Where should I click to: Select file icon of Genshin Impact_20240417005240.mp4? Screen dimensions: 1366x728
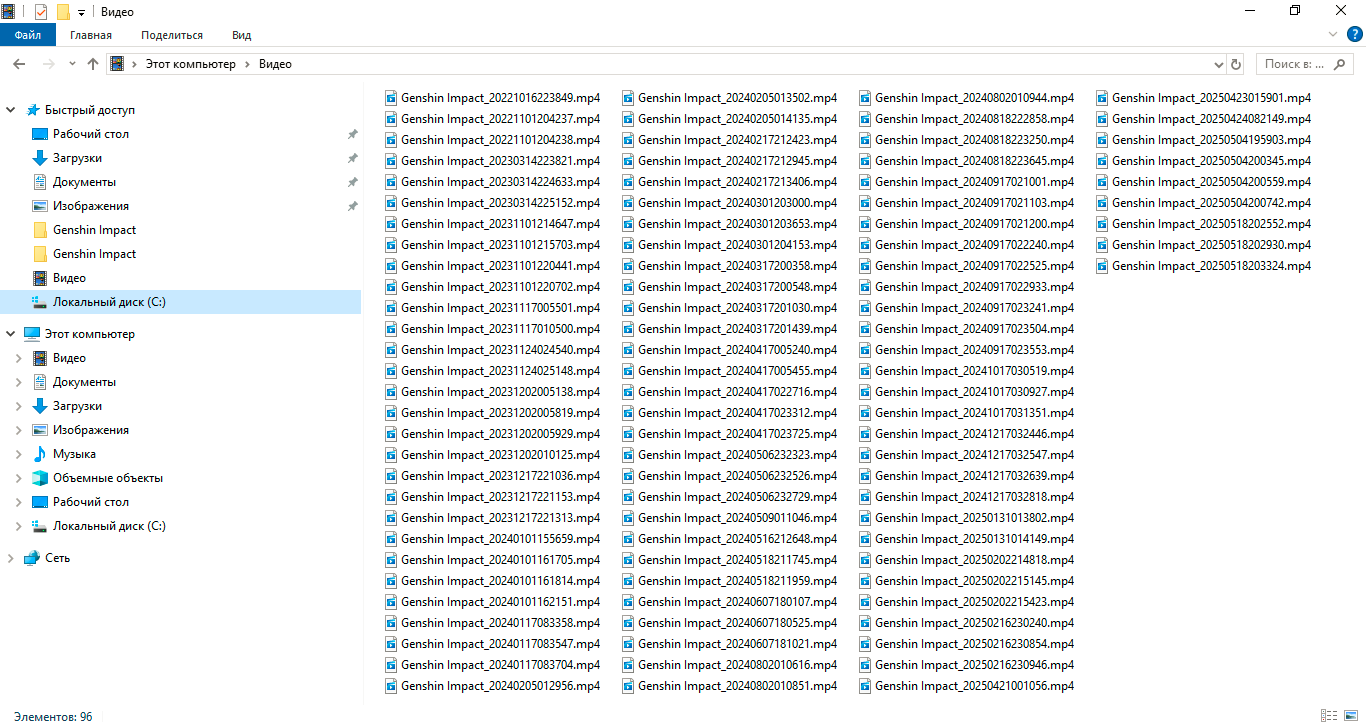point(628,350)
